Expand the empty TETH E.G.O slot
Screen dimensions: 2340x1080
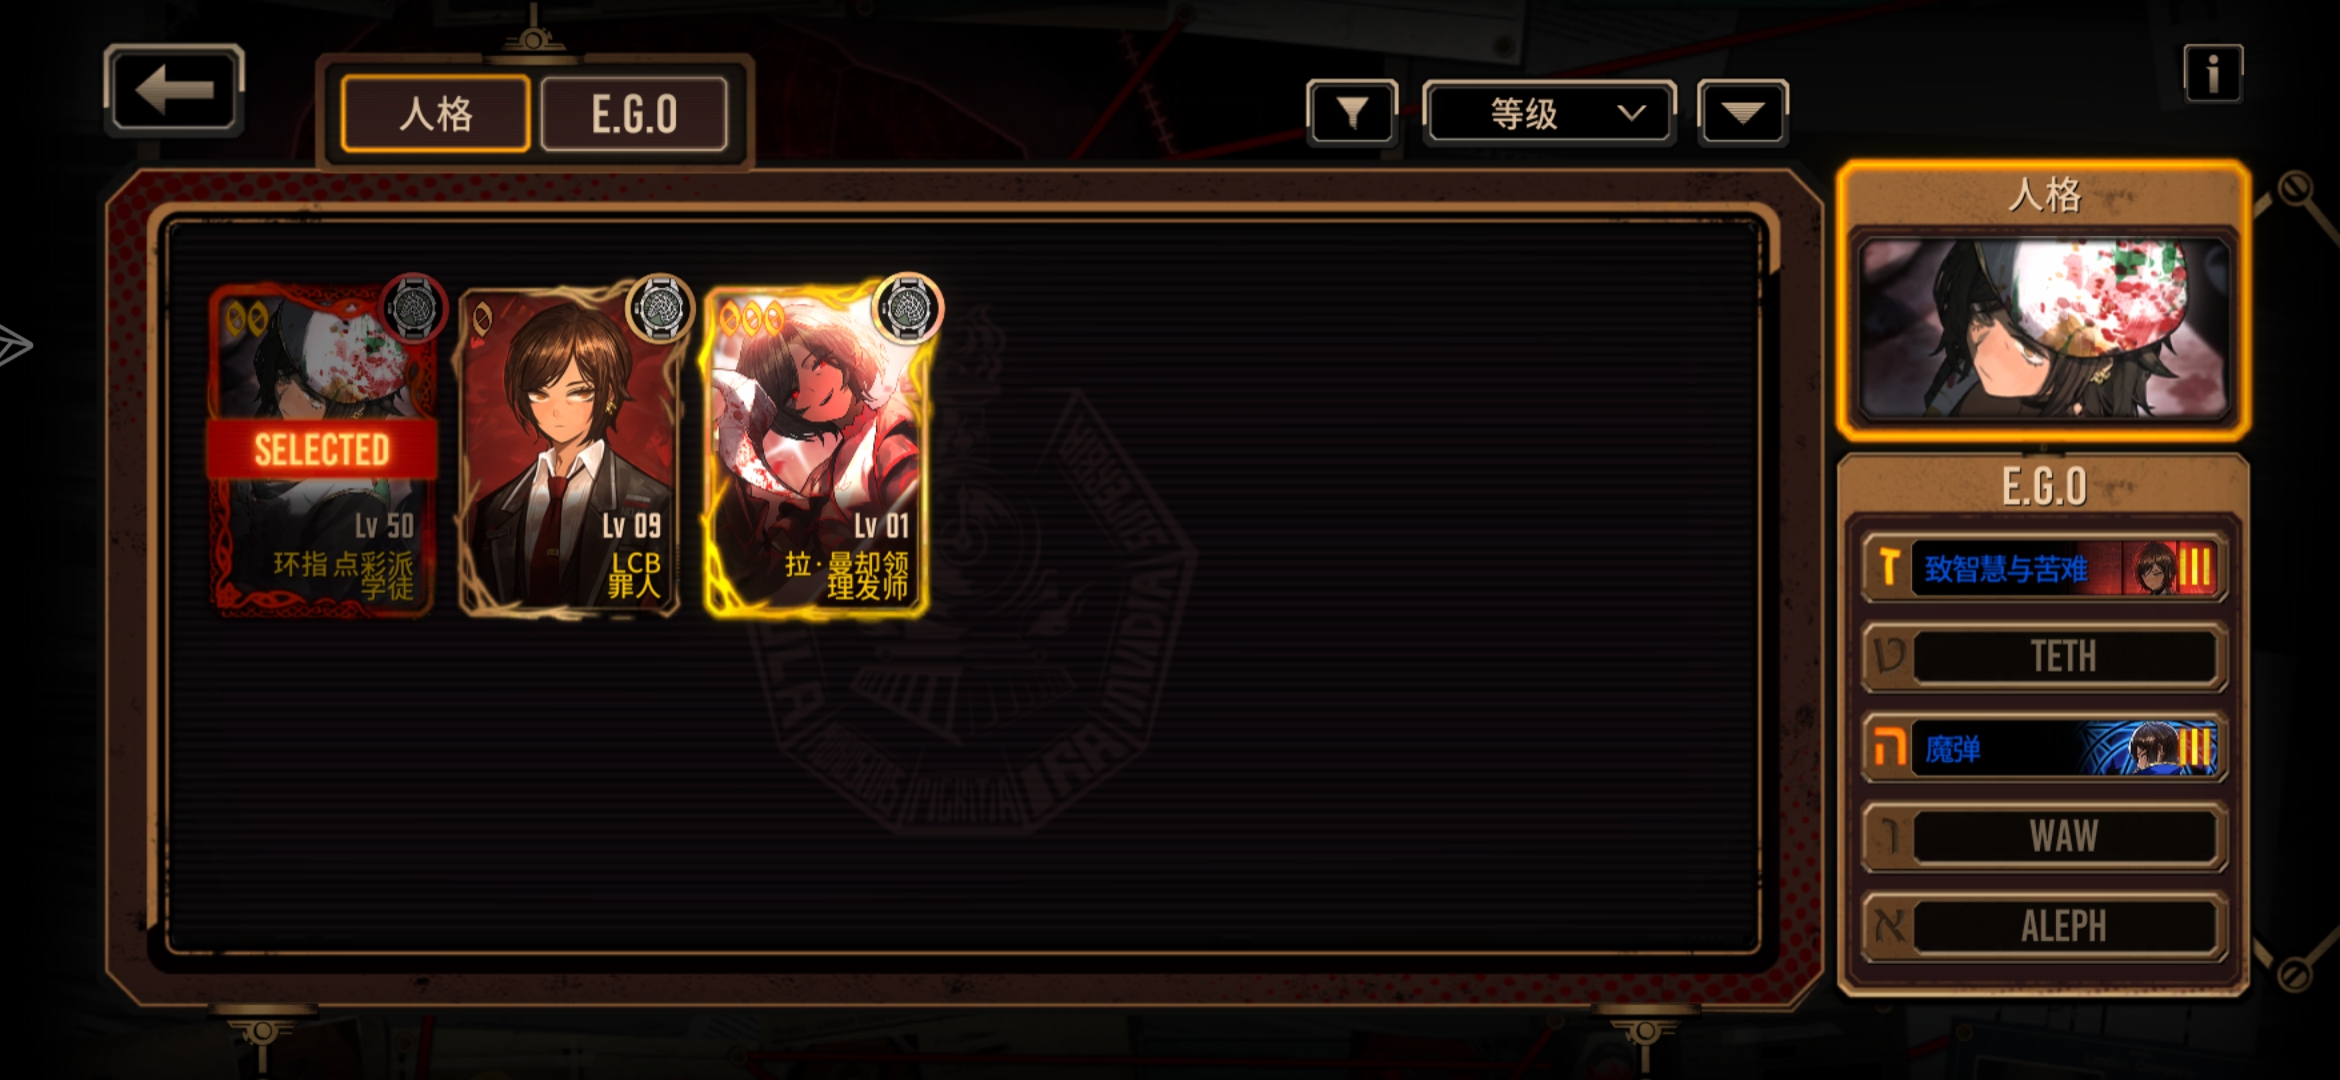click(2044, 657)
